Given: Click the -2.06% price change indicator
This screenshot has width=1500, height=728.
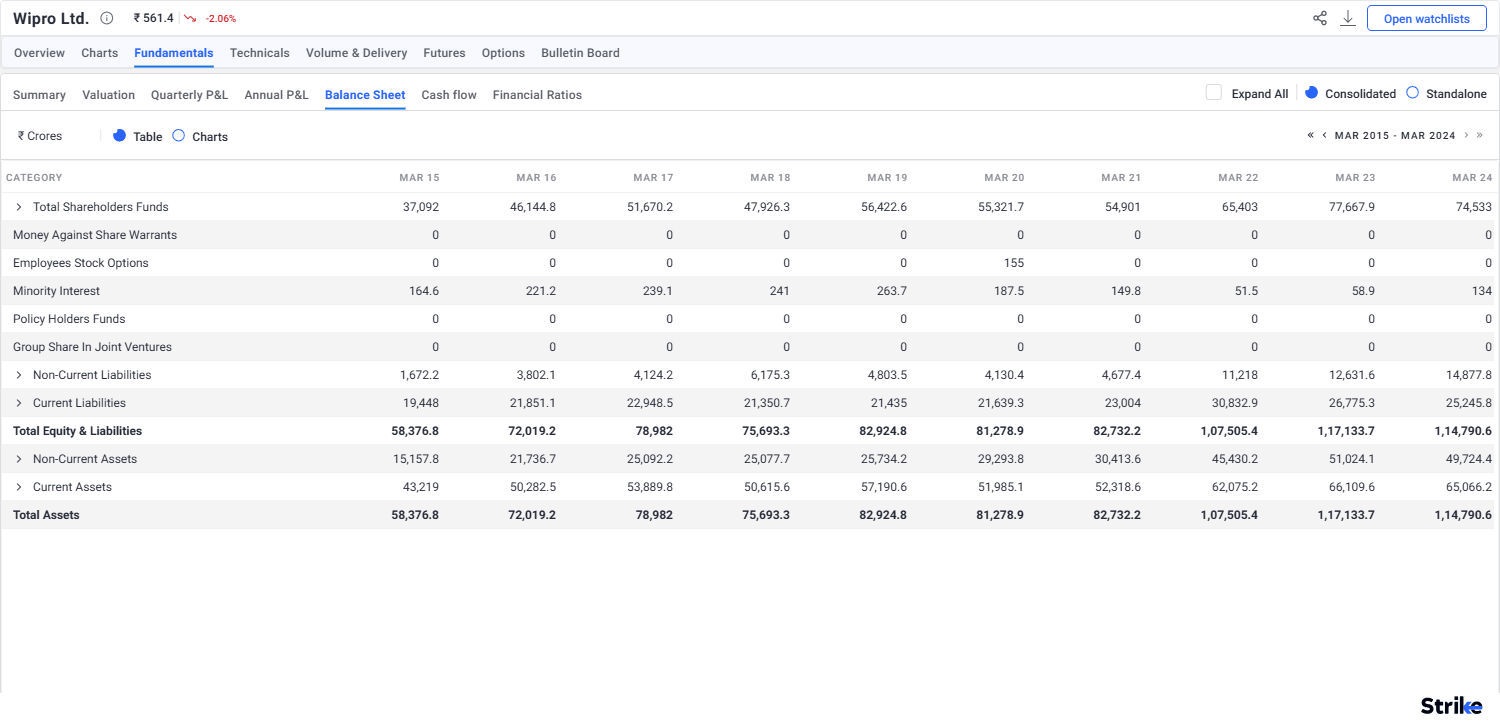Looking at the screenshot, I should (221, 18).
